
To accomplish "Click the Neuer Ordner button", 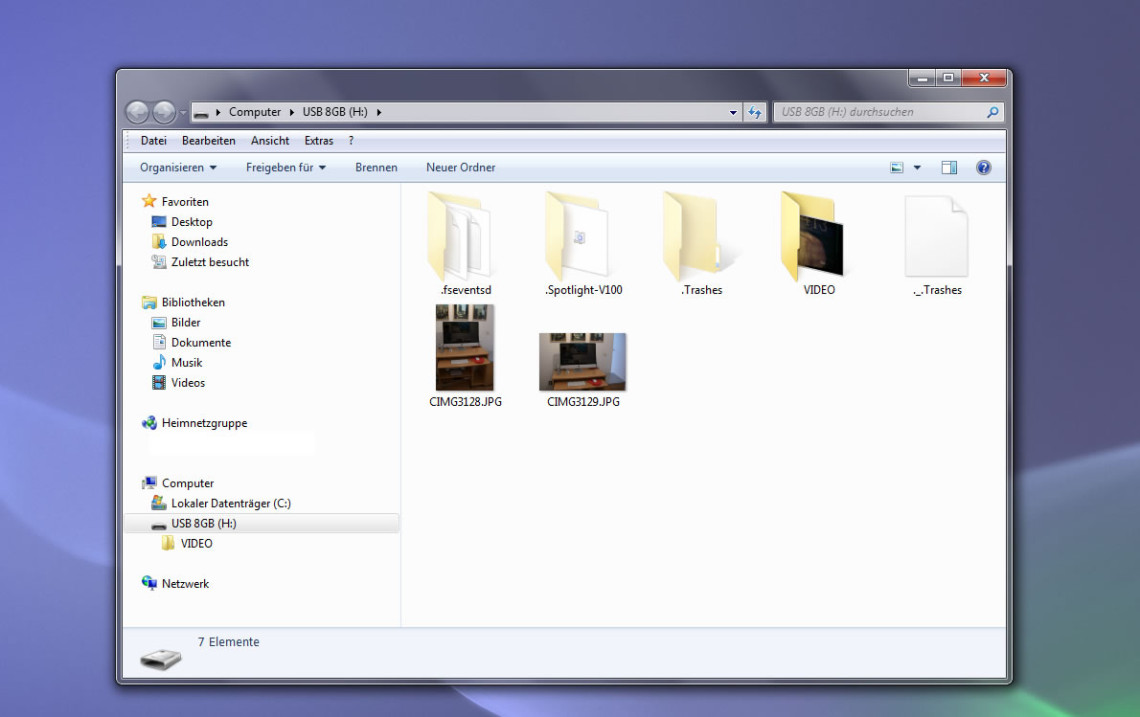I will tap(460, 168).
